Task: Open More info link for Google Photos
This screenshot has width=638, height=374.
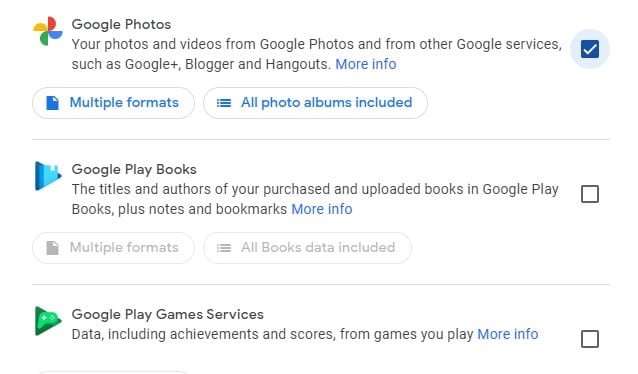Action: [366, 64]
